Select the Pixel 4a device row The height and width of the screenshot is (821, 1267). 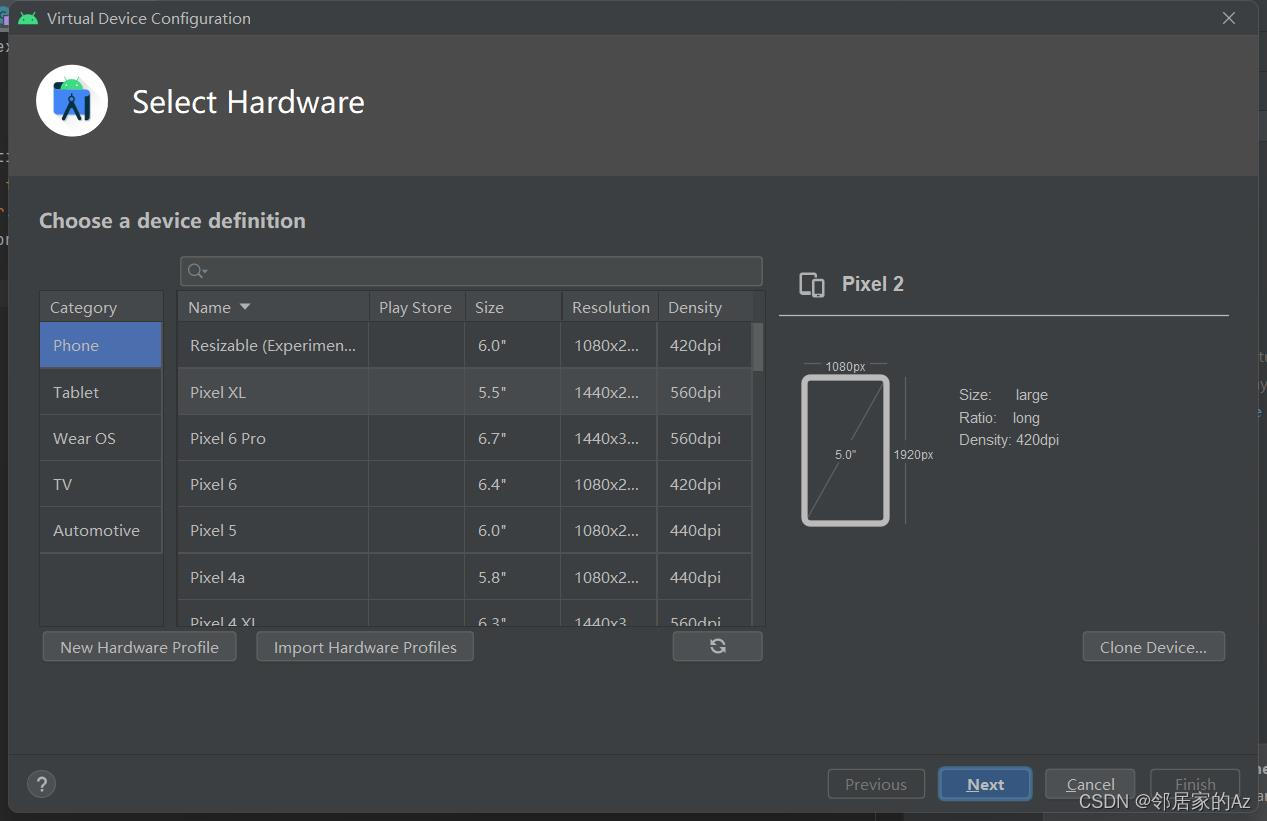pos(465,577)
